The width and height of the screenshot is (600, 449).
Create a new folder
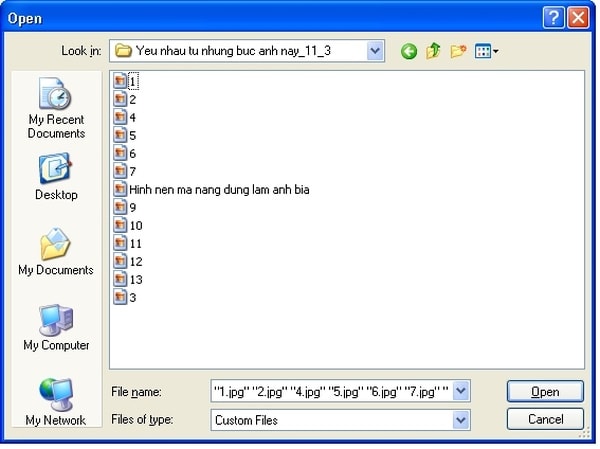tap(458, 51)
